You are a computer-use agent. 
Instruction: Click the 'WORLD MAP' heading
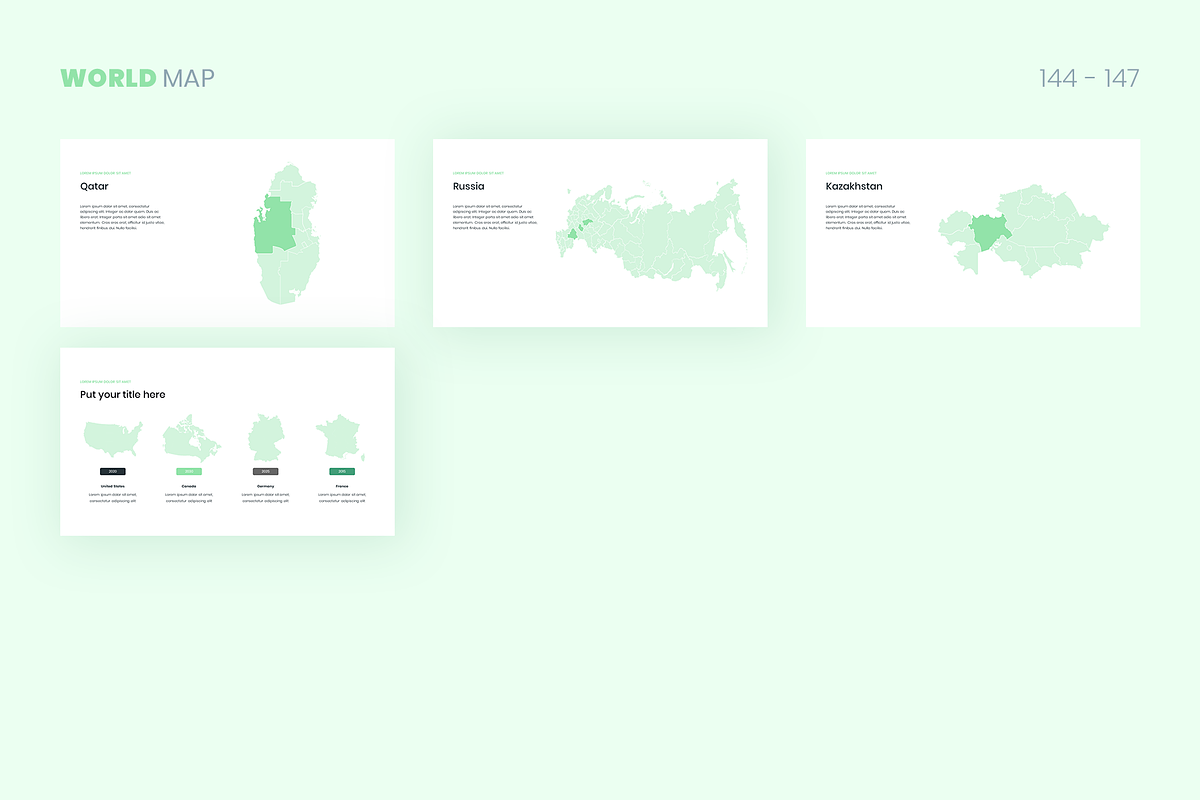137,78
